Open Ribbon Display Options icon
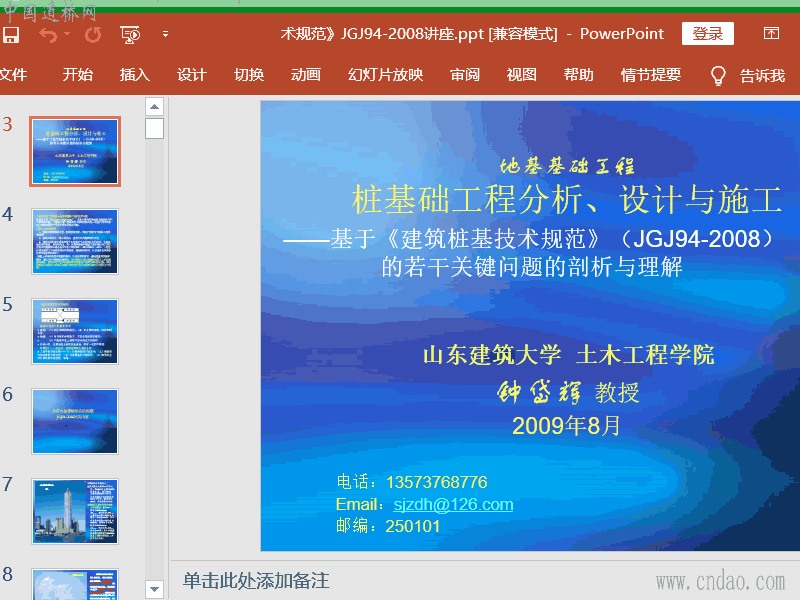Image resolution: width=800 pixels, height=600 pixels. 771,34
